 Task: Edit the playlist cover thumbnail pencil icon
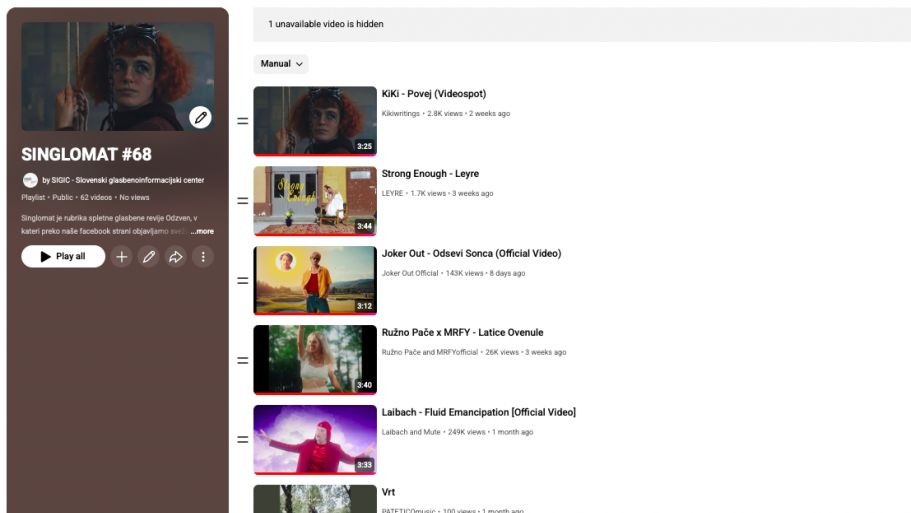[200, 117]
